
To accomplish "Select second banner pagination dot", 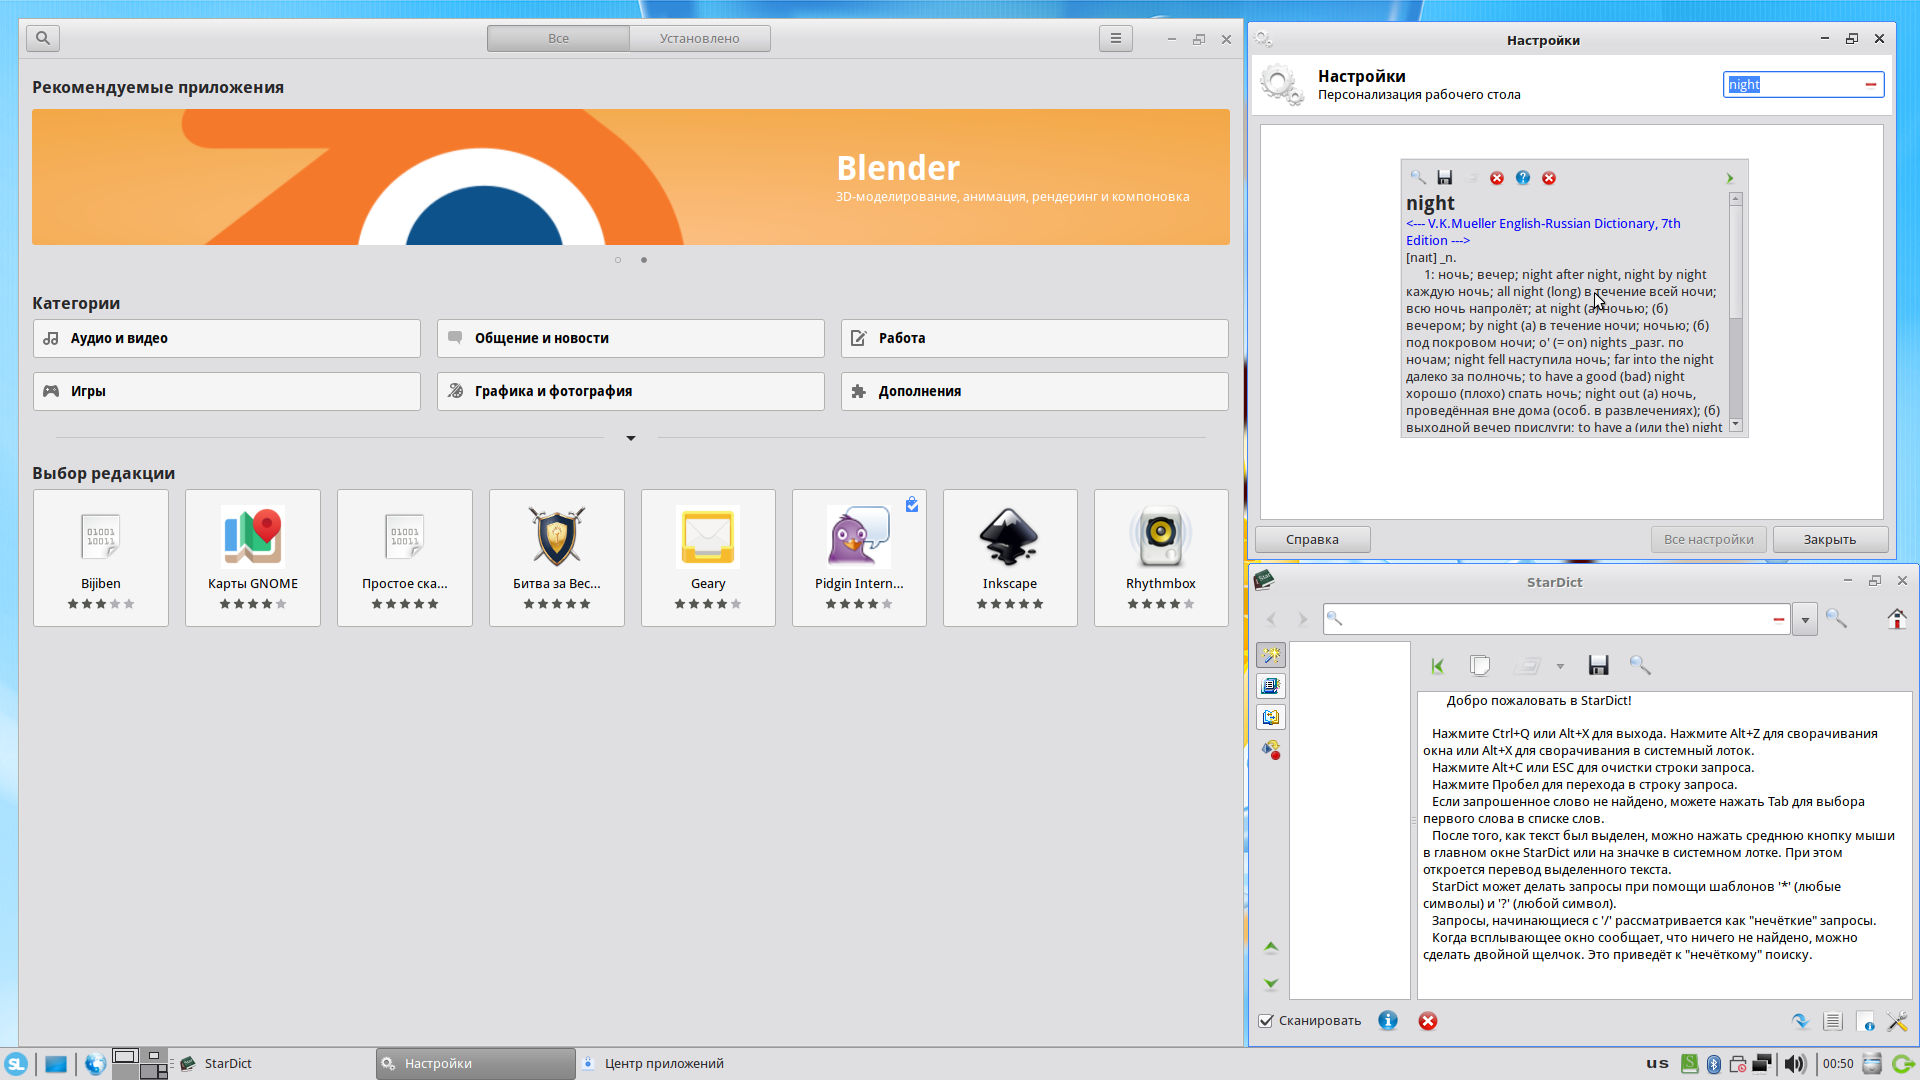I will coord(644,260).
